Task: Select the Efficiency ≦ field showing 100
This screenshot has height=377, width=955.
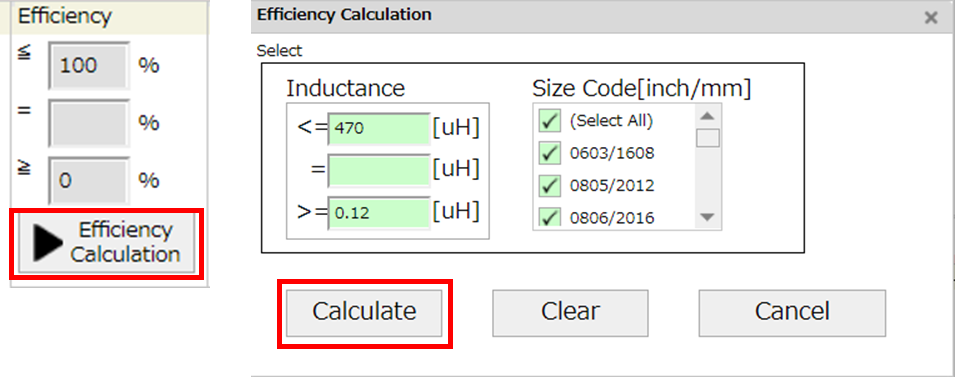Action: coord(89,65)
